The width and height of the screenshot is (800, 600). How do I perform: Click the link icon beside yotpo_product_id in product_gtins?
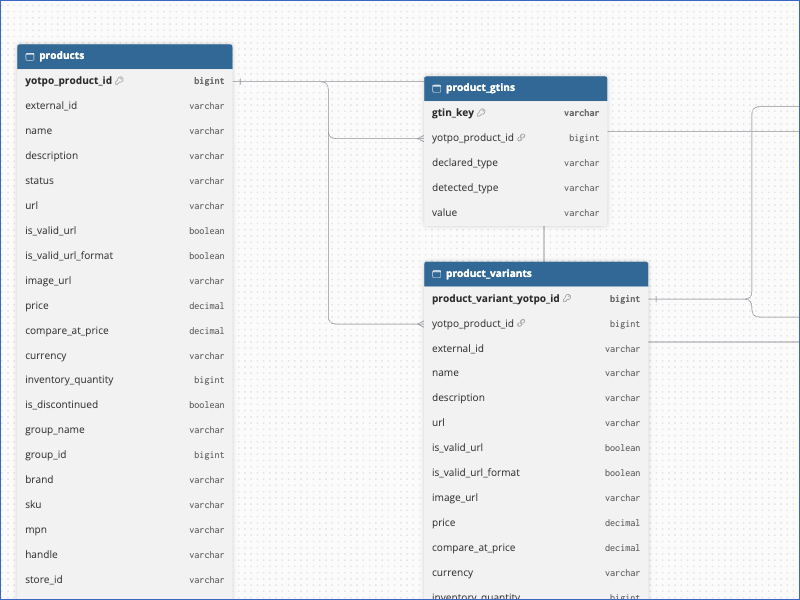[521, 138]
